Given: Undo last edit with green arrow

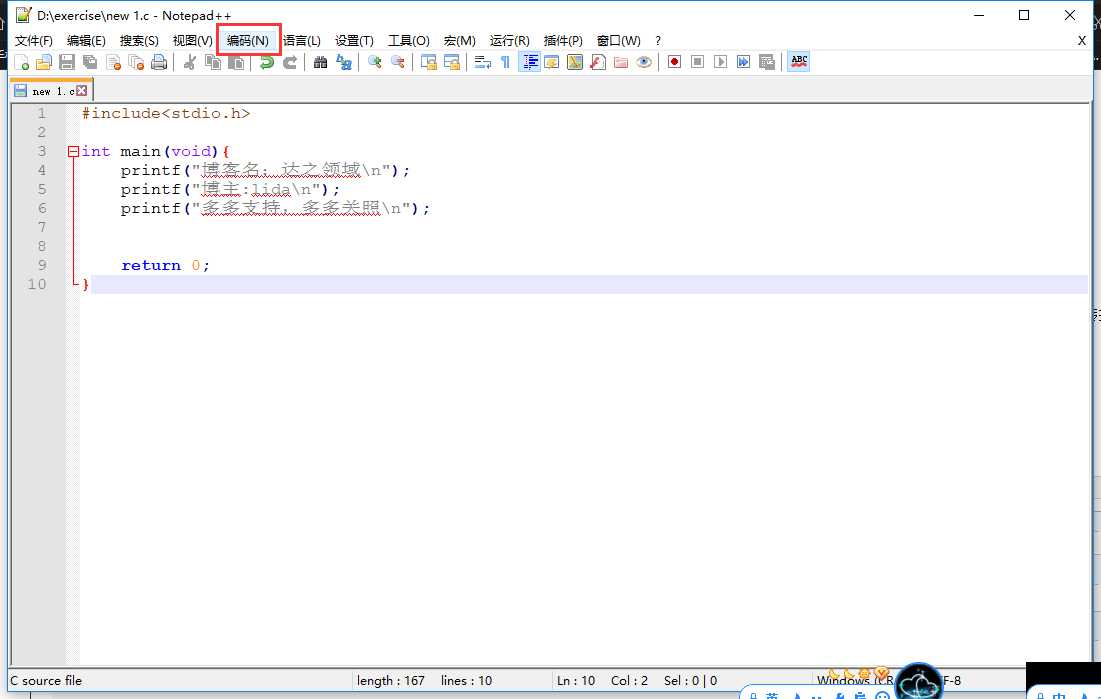Looking at the screenshot, I should pos(267,63).
